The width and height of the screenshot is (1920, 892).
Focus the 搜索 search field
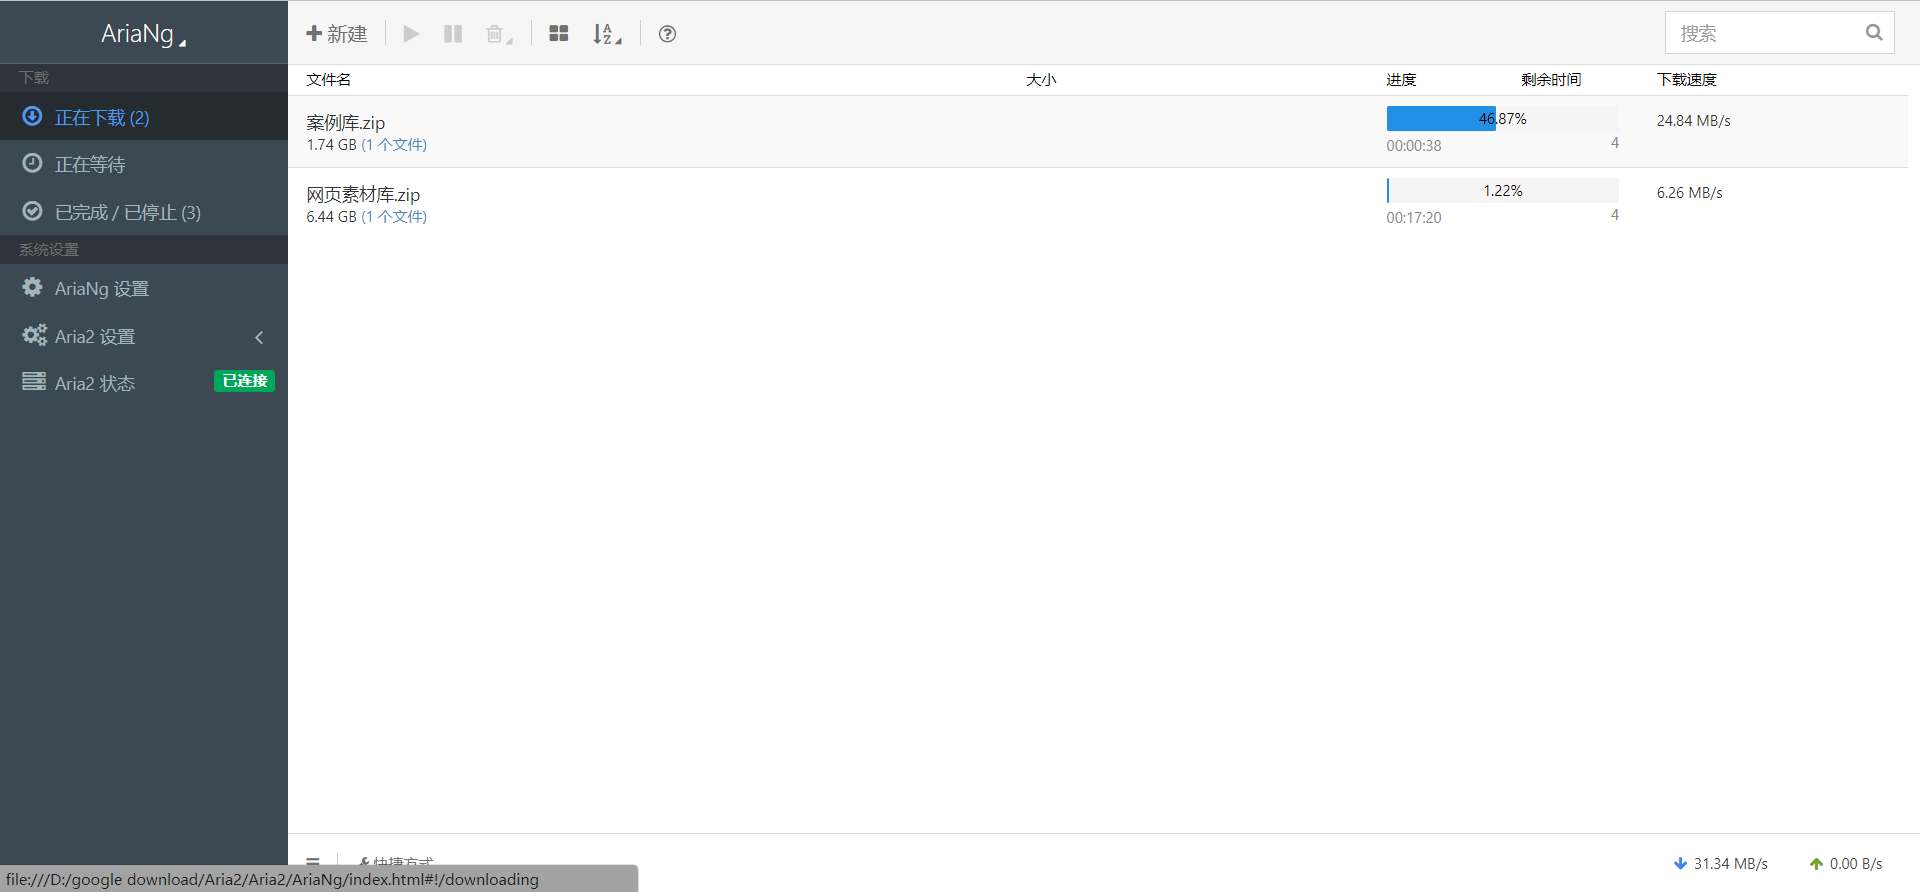tap(1779, 33)
